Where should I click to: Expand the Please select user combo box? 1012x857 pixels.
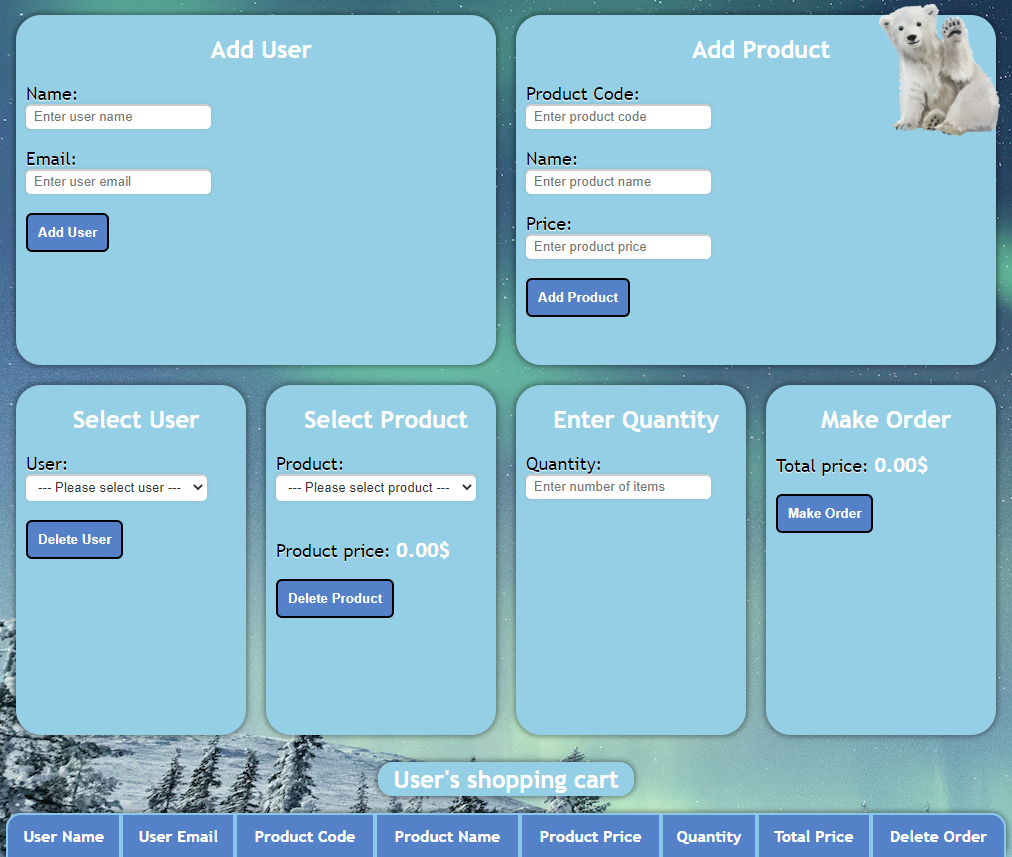coord(116,487)
